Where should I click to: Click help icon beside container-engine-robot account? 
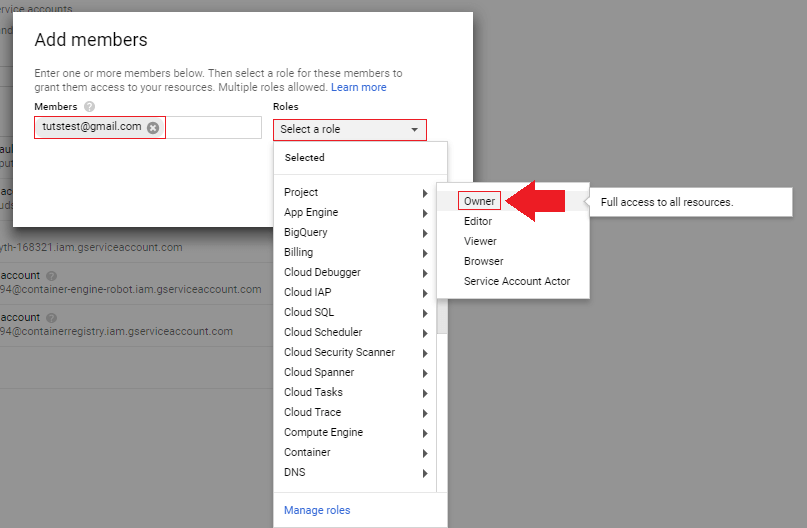pos(51,276)
